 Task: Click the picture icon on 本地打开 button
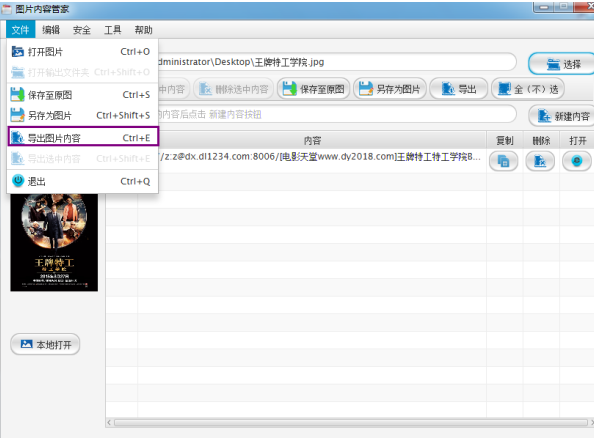pos(26,344)
